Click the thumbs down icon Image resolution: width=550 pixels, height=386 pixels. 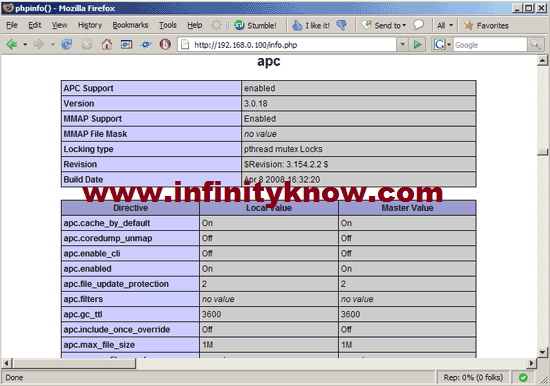click(x=341, y=25)
